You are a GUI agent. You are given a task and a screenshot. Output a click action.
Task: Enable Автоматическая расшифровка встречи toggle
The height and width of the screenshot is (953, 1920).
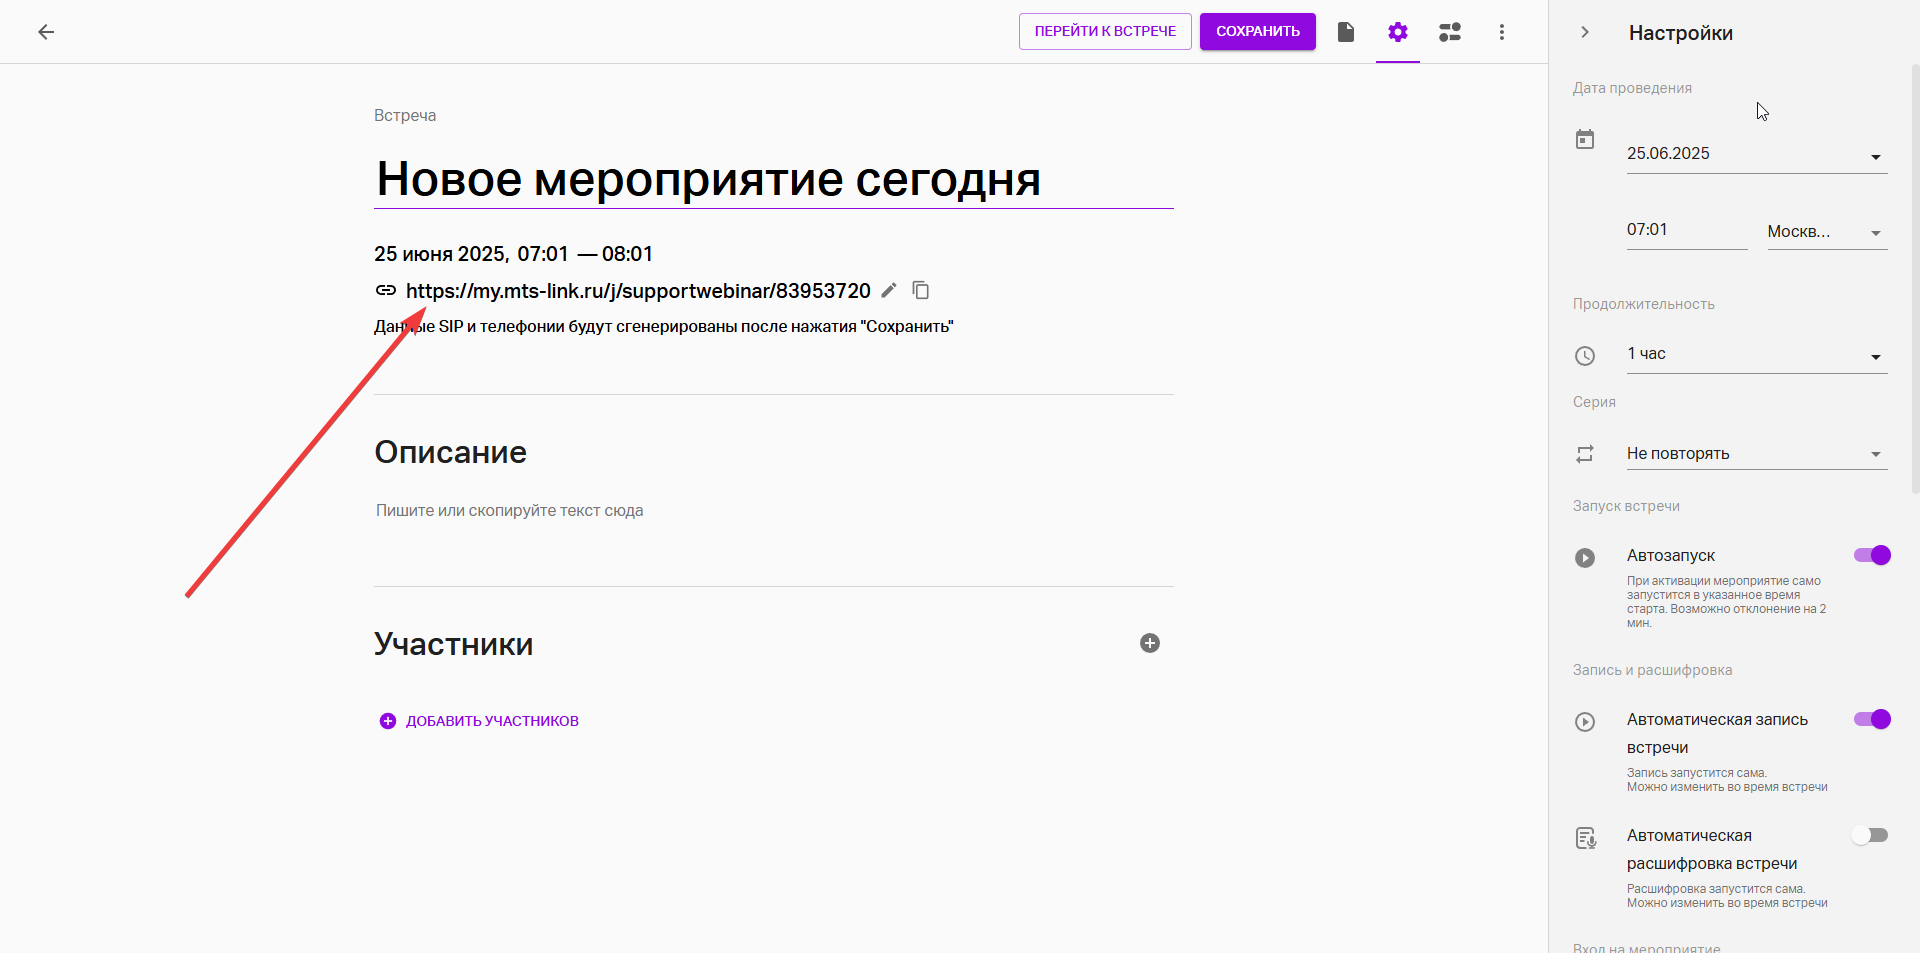1869,835
